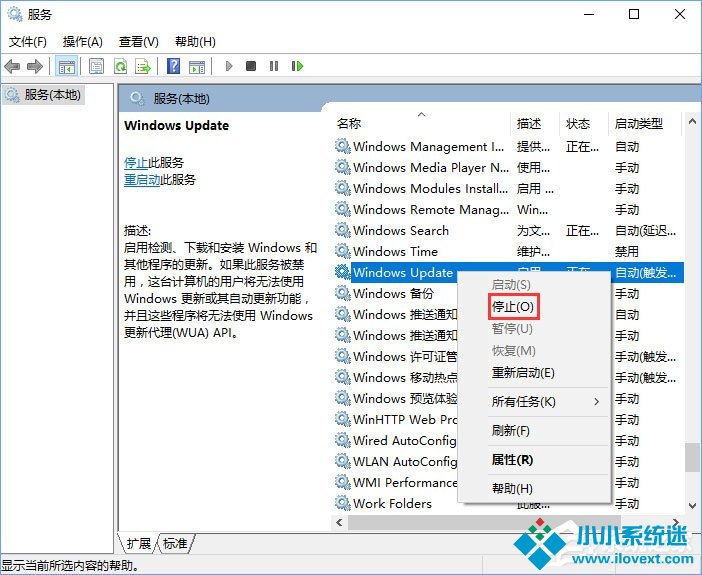Open the 查看(V) menu
Screen dimensions: 702x575
coord(139,42)
